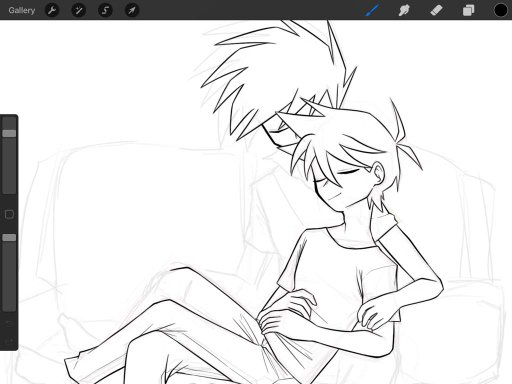Tap the sleeping character's ear on canvas
The width and height of the screenshot is (512, 384).
[378, 172]
